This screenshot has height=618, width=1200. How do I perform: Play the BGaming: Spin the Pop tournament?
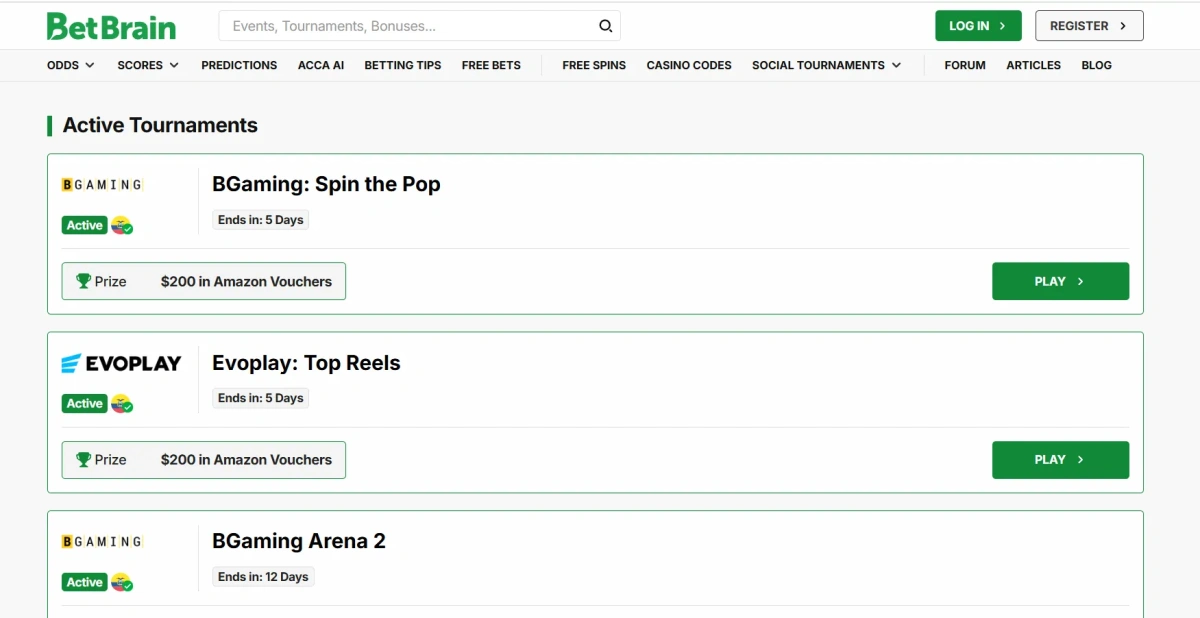click(1060, 281)
